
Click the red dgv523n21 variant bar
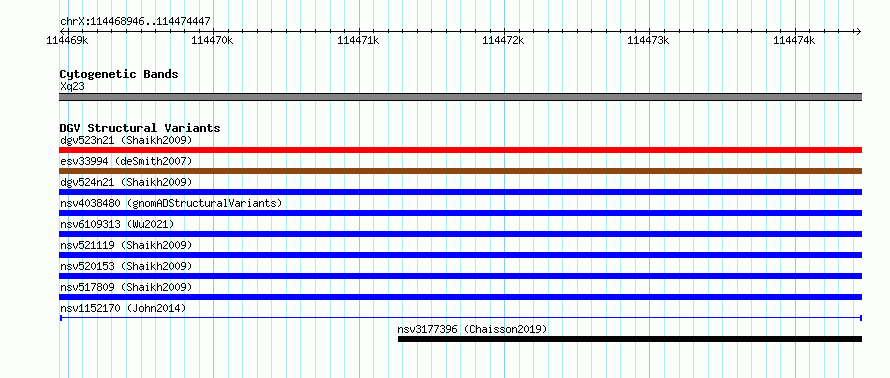460,150
